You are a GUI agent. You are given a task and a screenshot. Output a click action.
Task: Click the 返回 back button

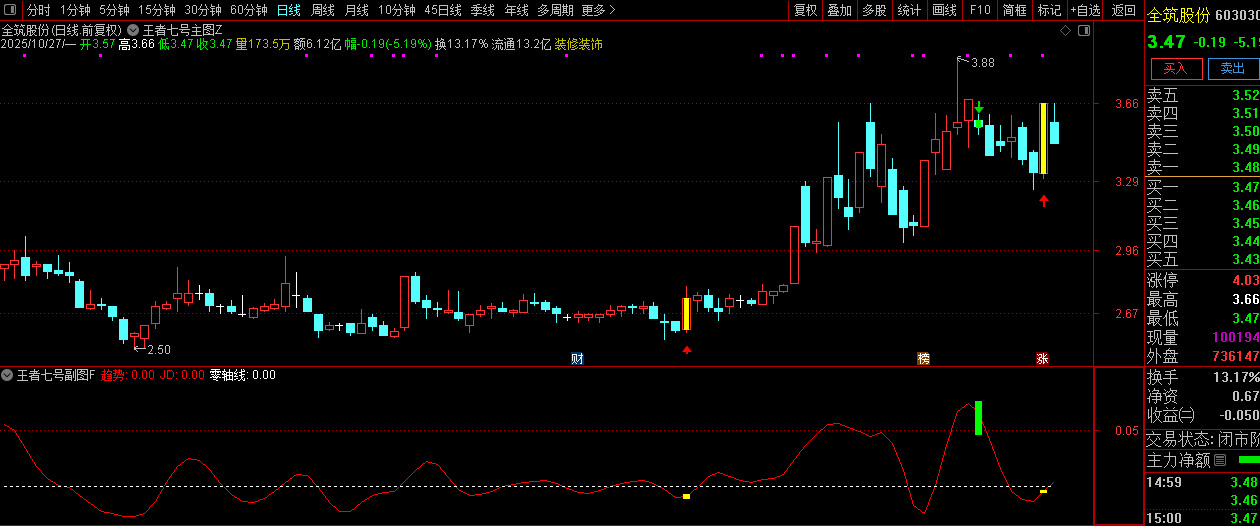click(1123, 10)
